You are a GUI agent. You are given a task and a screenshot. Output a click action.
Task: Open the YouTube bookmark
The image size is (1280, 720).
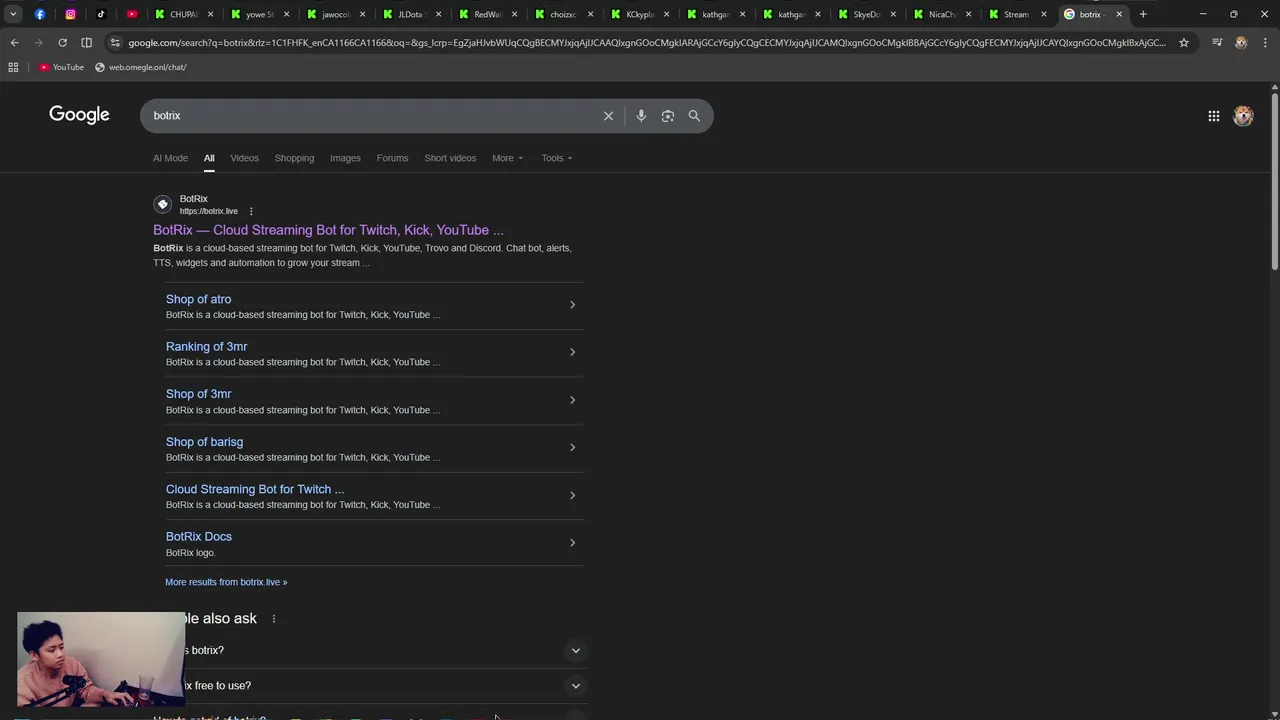(61, 67)
